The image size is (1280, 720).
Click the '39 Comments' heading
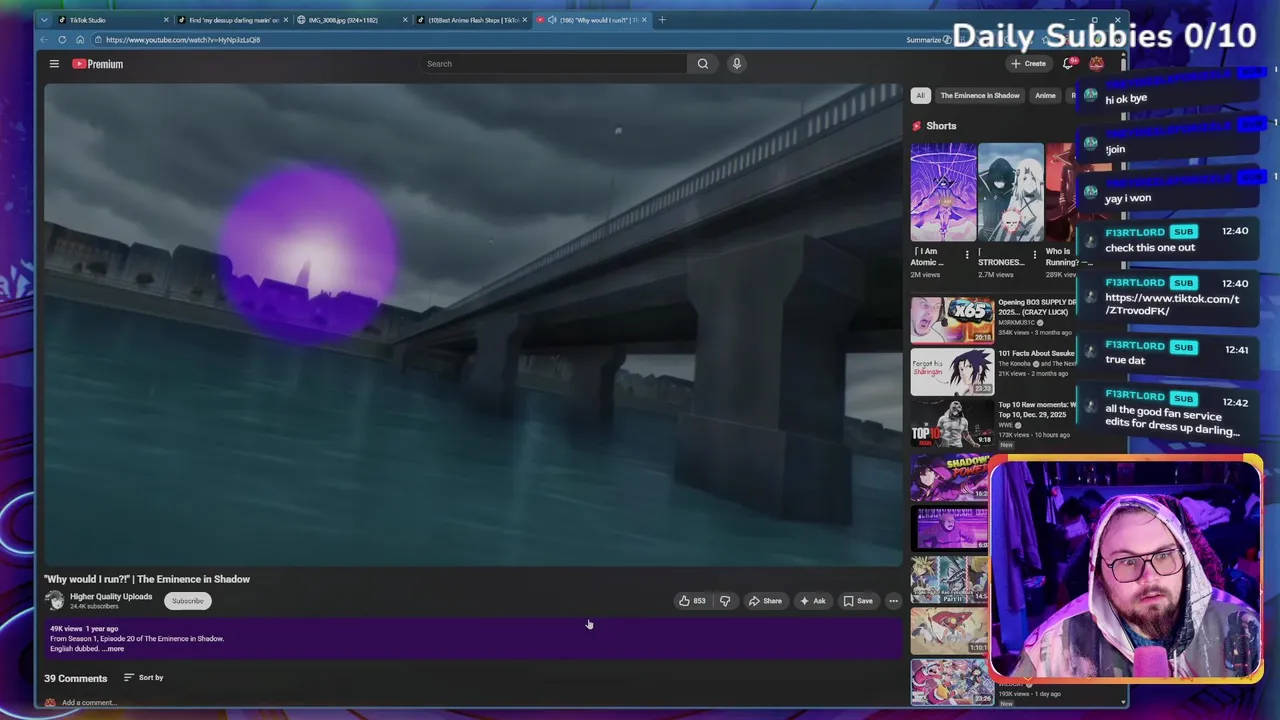(75, 678)
